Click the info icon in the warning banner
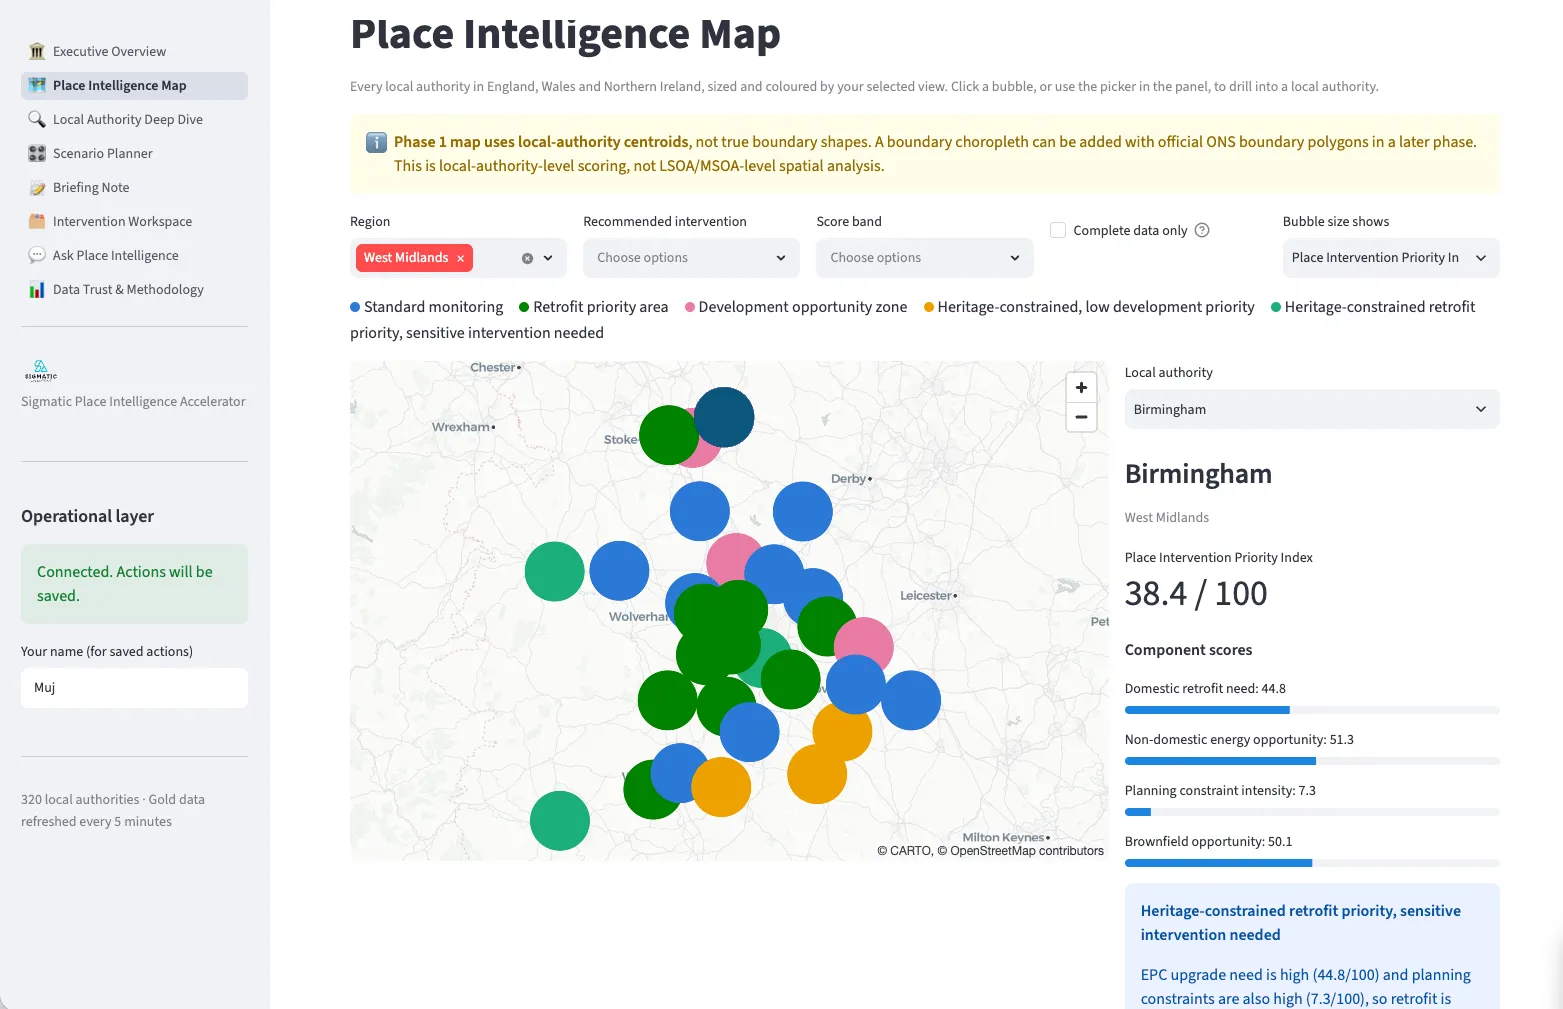The image size is (1563, 1009). (376, 142)
